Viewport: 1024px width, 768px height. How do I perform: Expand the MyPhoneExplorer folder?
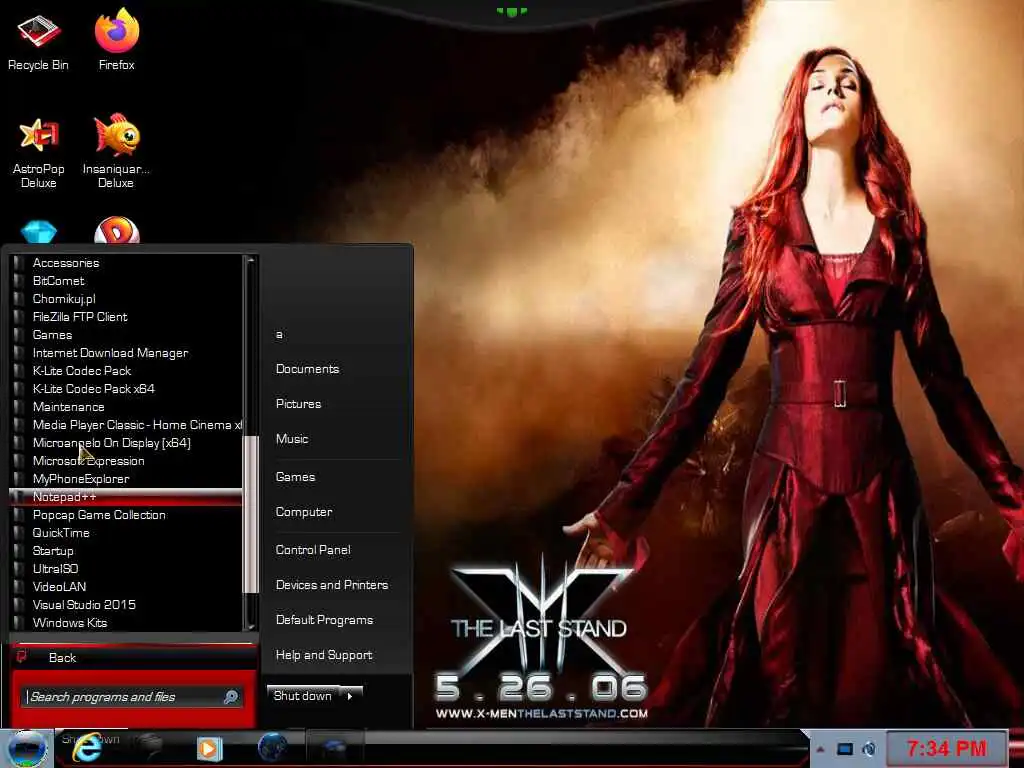pos(125,479)
